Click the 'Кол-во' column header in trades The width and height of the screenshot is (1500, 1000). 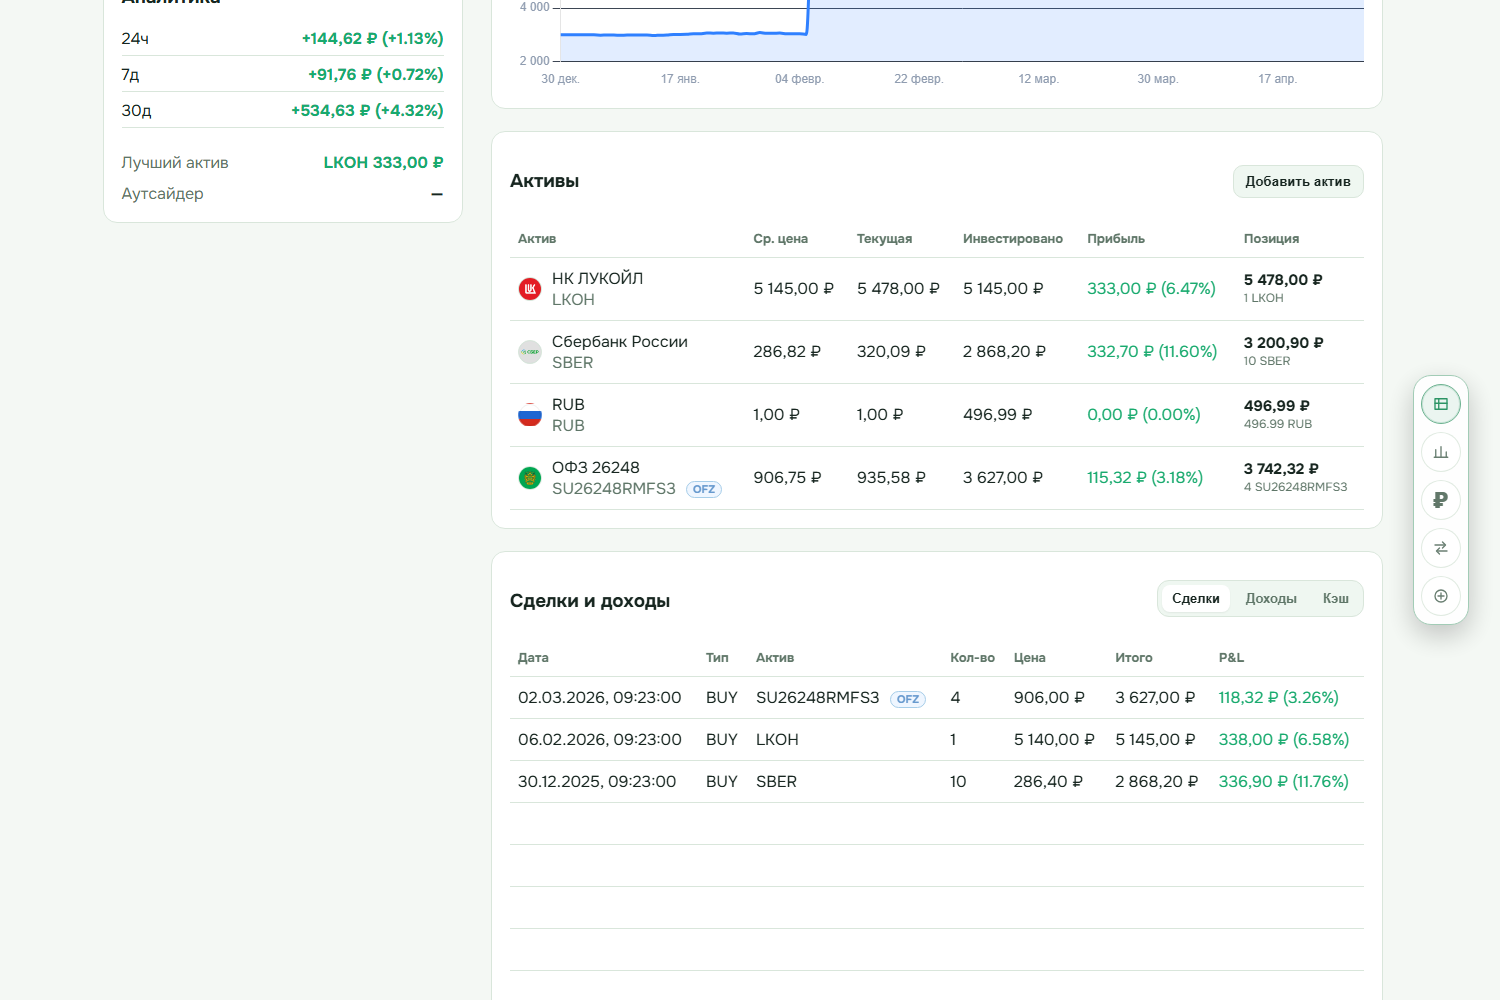tap(972, 657)
